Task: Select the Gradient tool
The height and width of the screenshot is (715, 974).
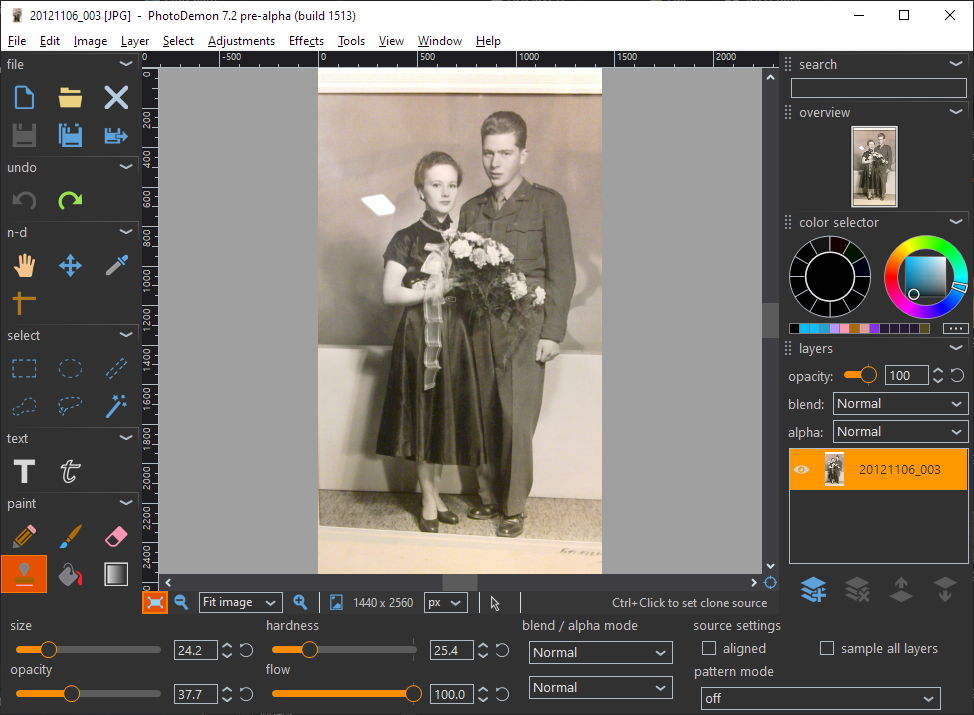Action: click(116, 574)
